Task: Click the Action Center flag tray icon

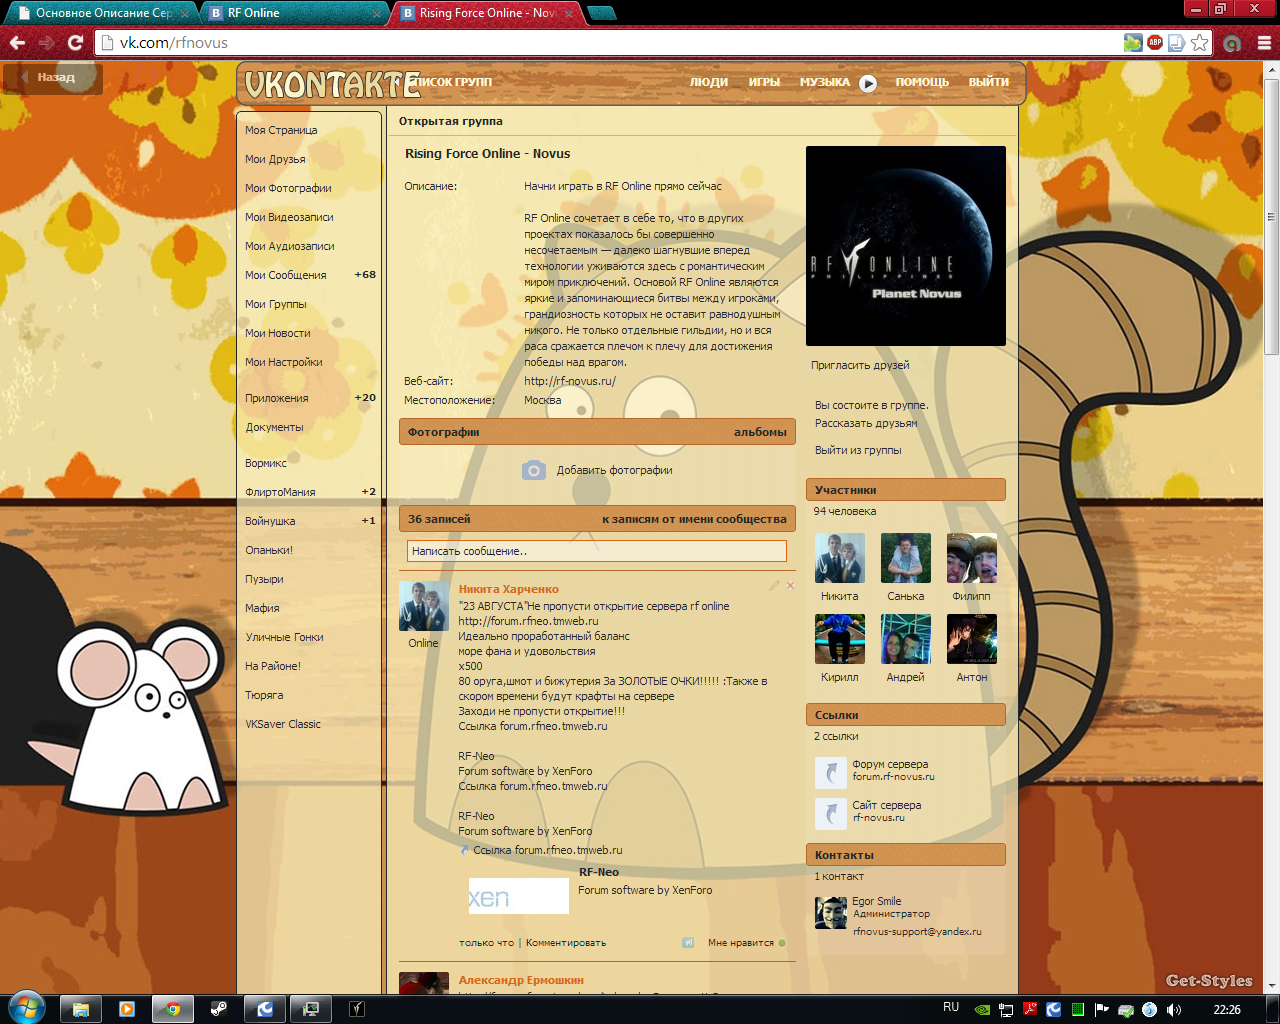Action: (x=1102, y=1010)
